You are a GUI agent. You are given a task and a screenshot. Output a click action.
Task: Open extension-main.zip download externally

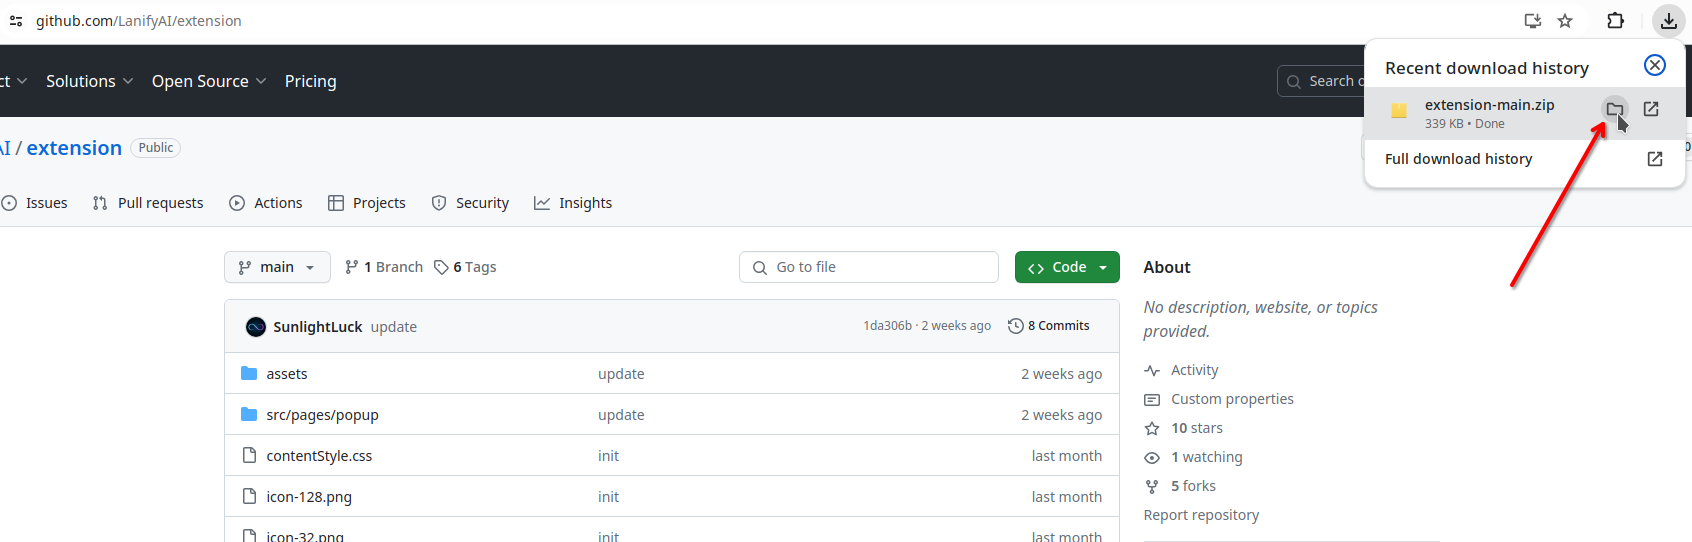(x=1651, y=109)
